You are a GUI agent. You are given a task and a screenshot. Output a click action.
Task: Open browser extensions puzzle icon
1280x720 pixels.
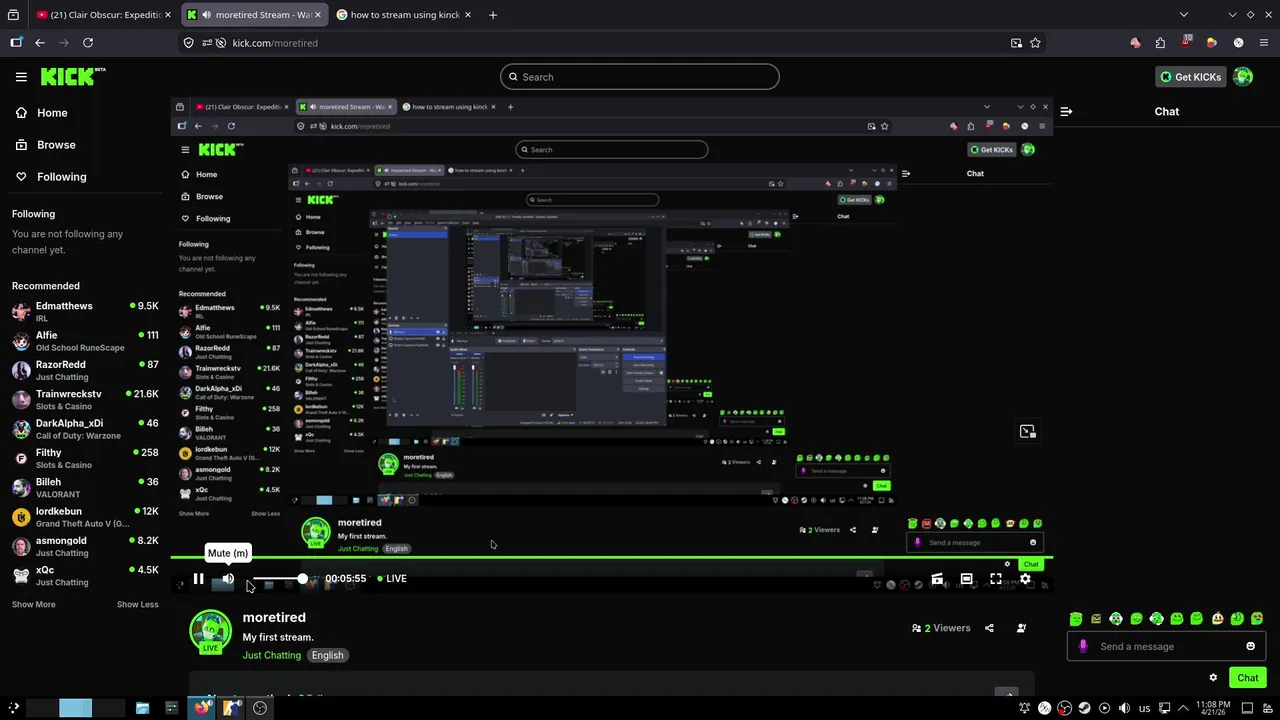pyautogui.click(x=1160, y=43)
